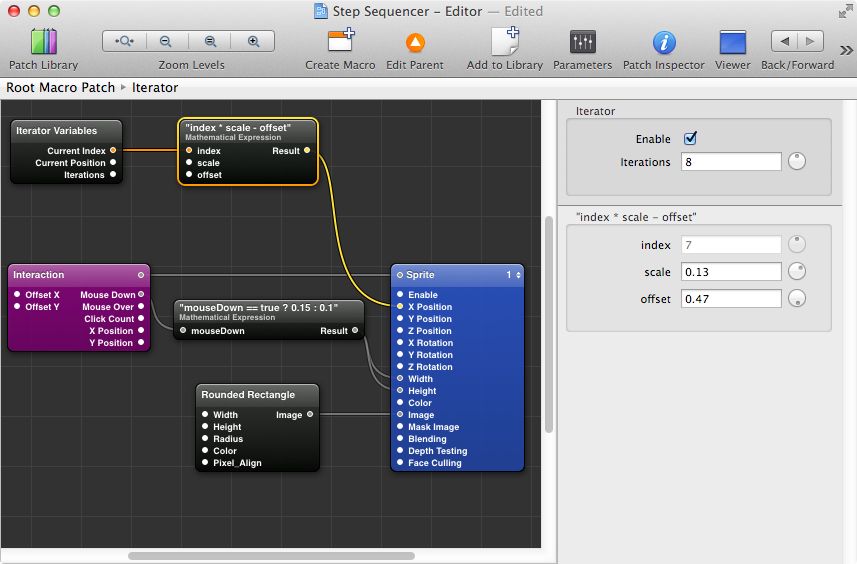Click the expression's scale input port
Image resolution: width=857 pixels, height=564 pixels.
tap(189, 162)
